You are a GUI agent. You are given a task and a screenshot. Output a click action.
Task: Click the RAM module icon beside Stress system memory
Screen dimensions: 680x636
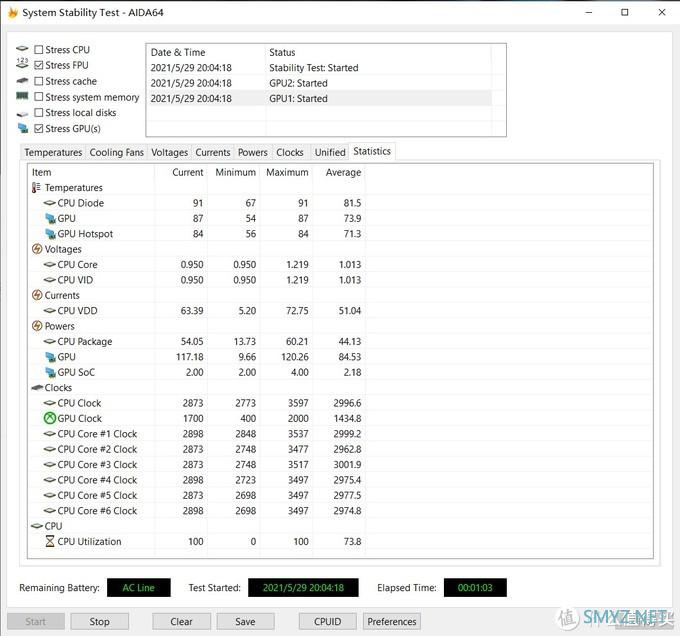pyautogui.click(x=22, y=96)
